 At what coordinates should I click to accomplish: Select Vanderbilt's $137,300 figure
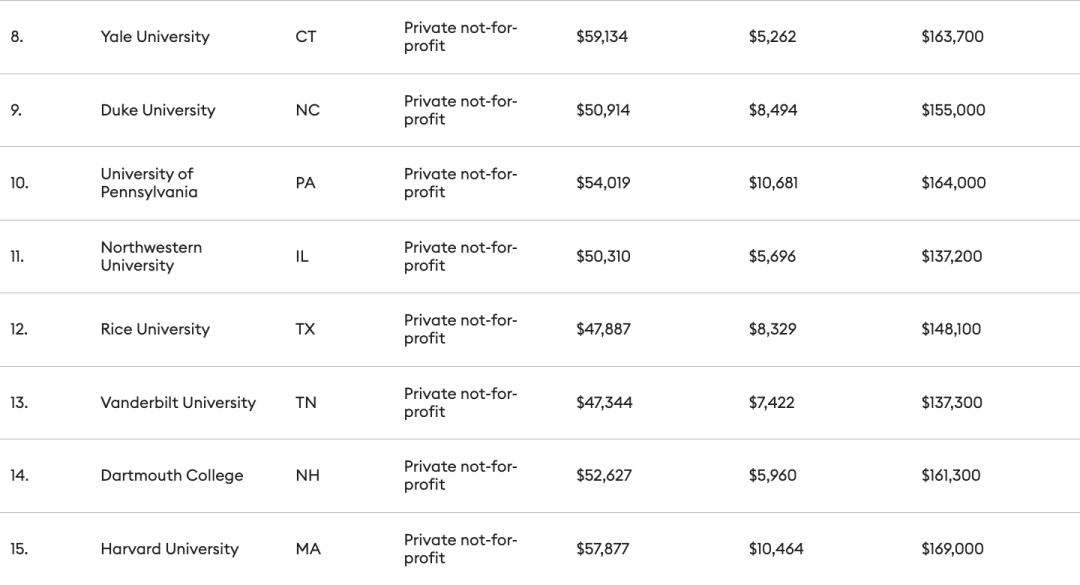pyautogui.click(x=952, y=402)
